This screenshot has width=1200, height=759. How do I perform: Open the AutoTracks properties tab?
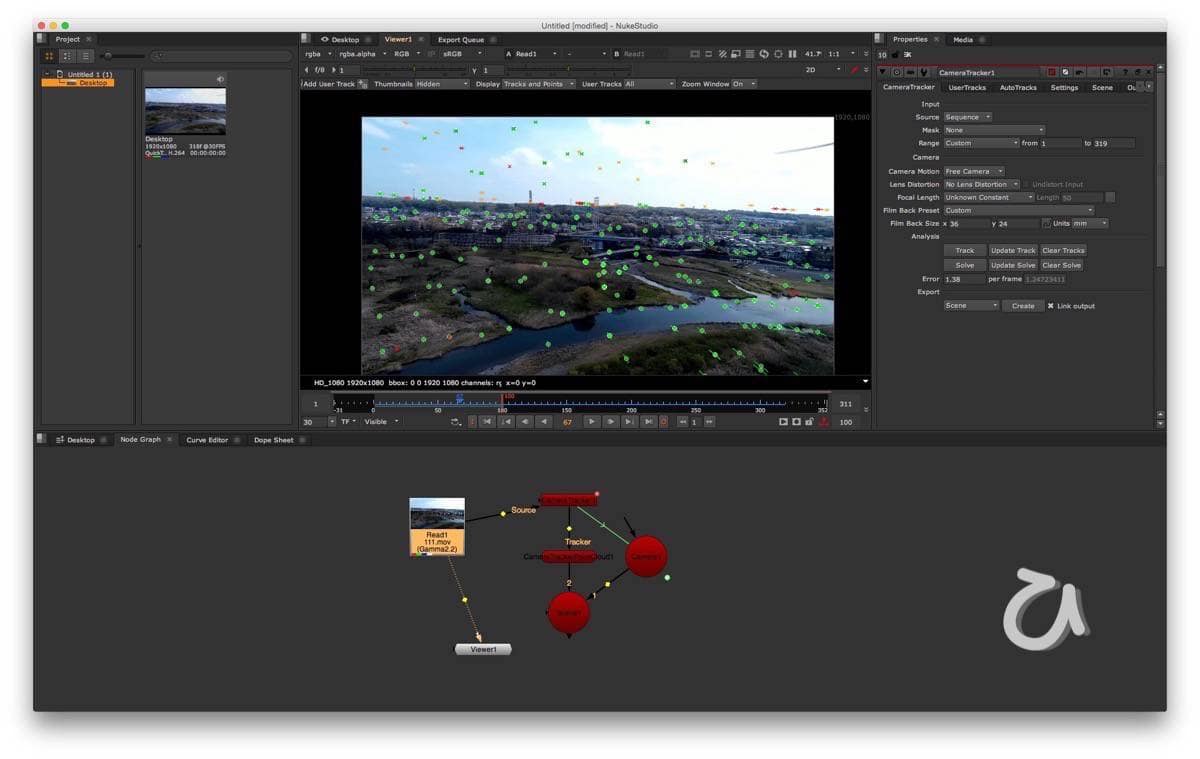[x=1018, y=88]
